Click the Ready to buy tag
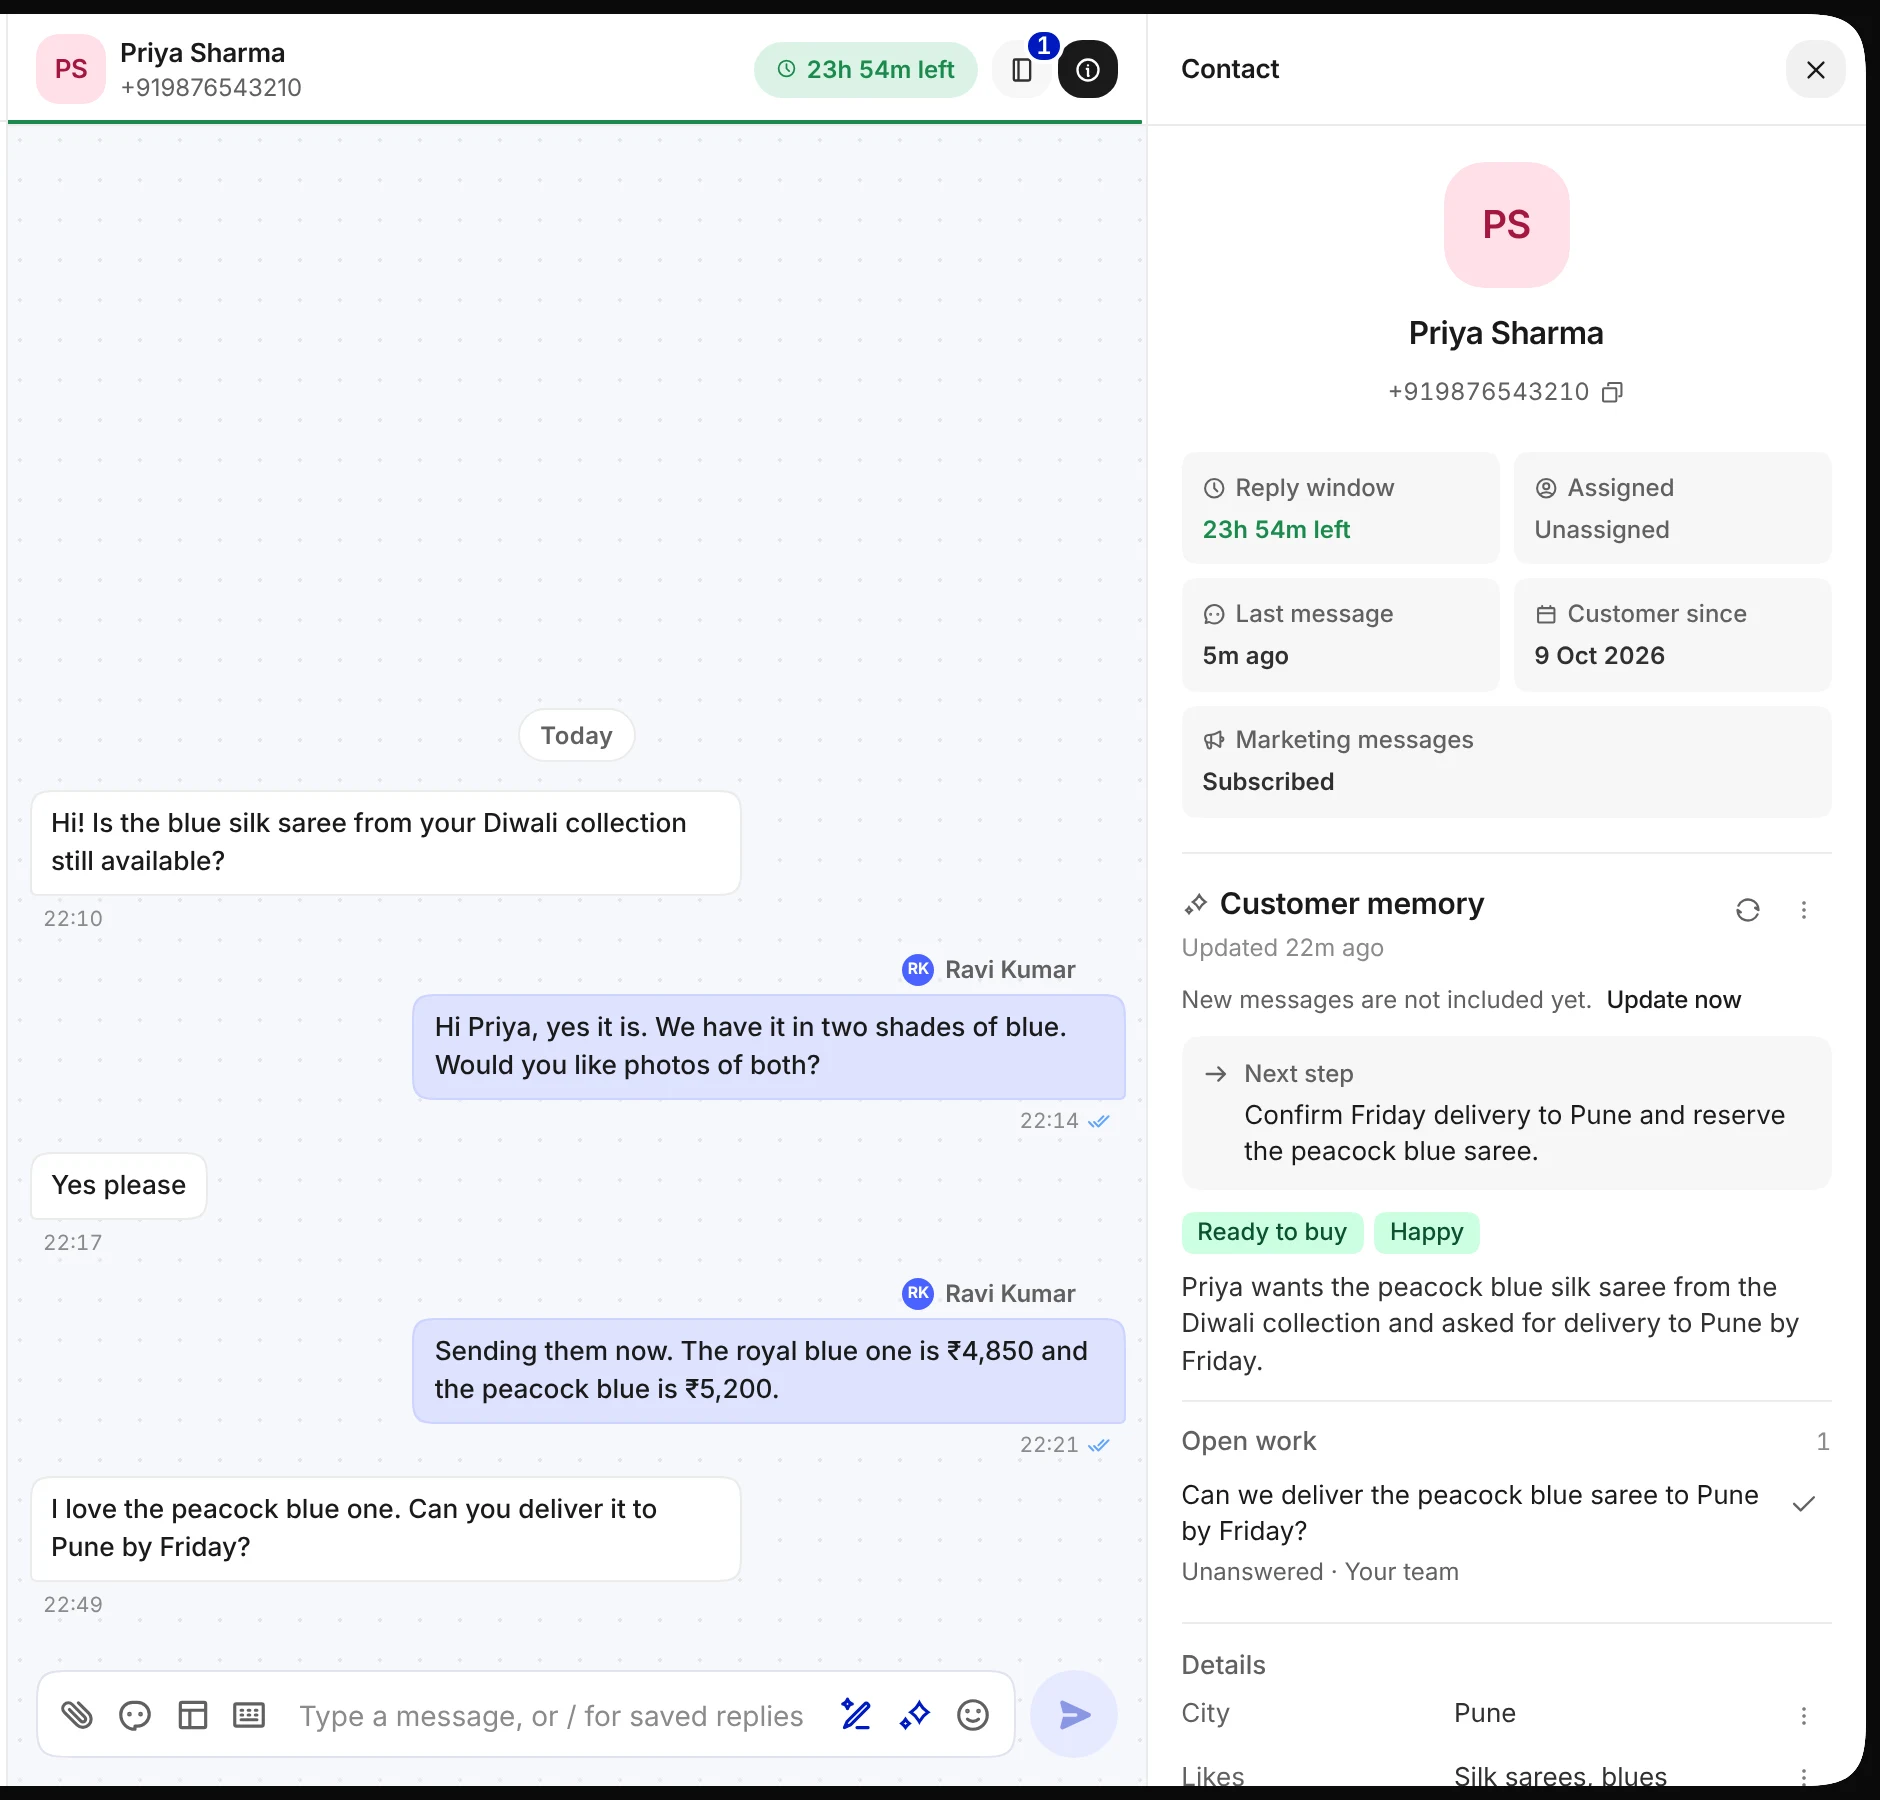1880x1800 pixels. pyautogui.click(x=1272, y=1232)
